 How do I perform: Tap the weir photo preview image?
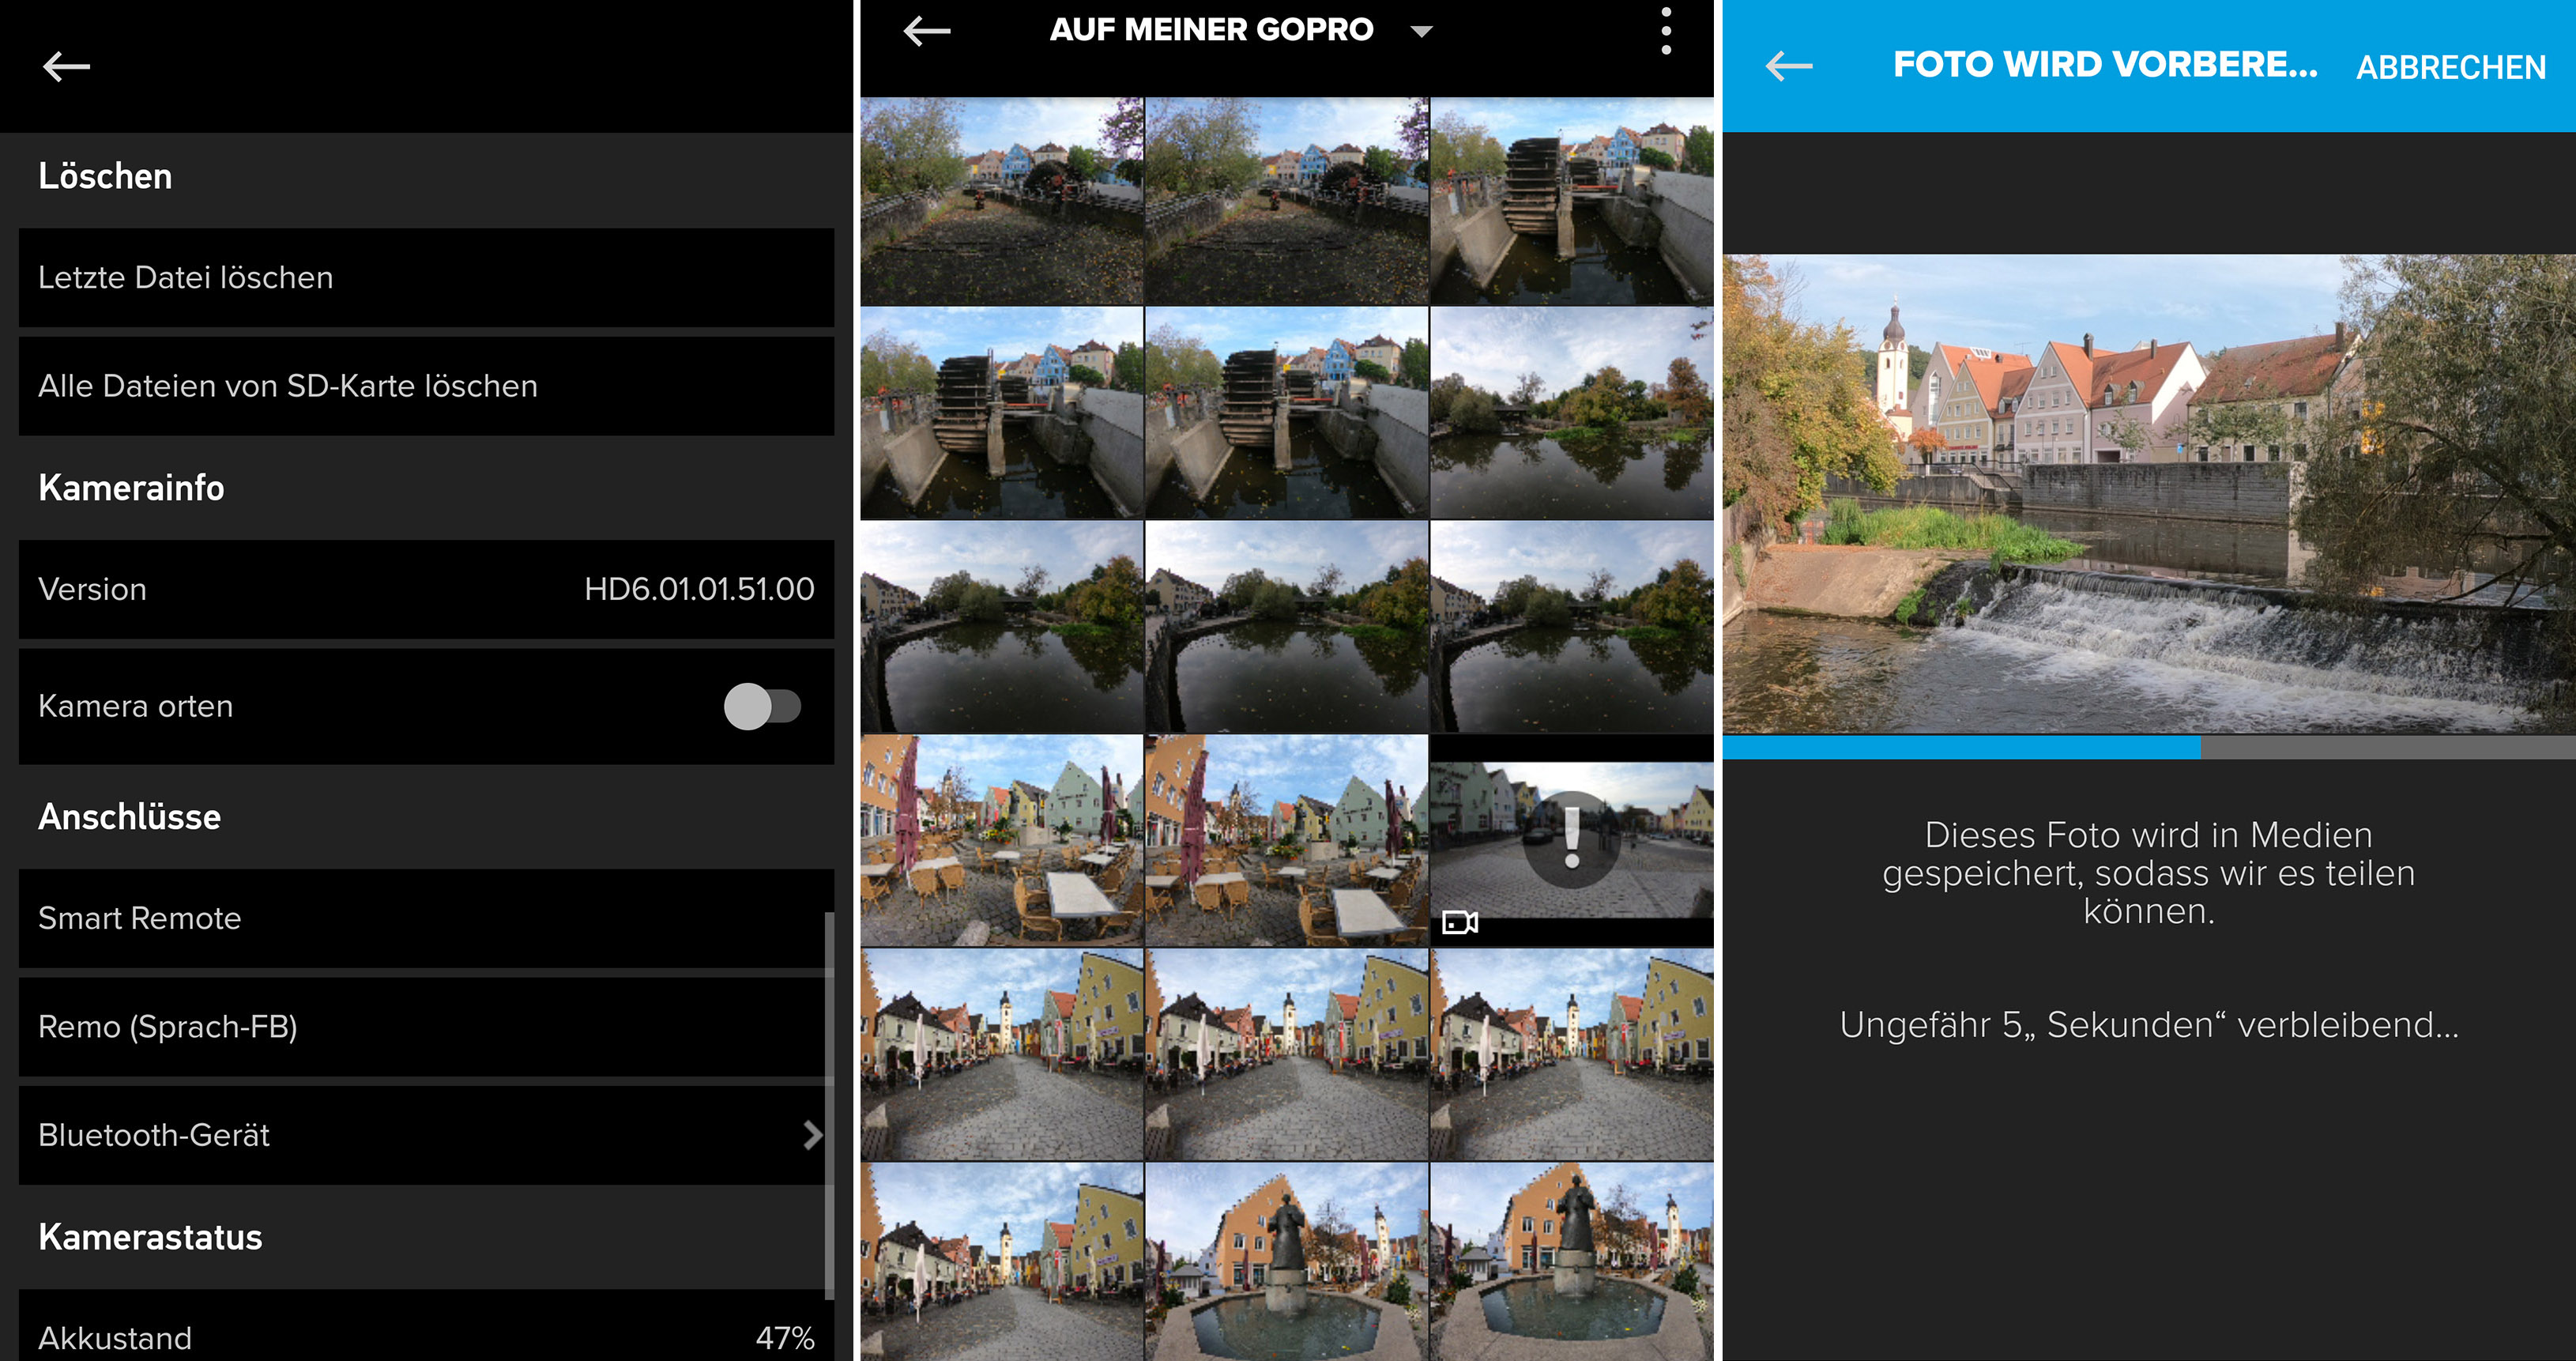tap(2148, 493)
